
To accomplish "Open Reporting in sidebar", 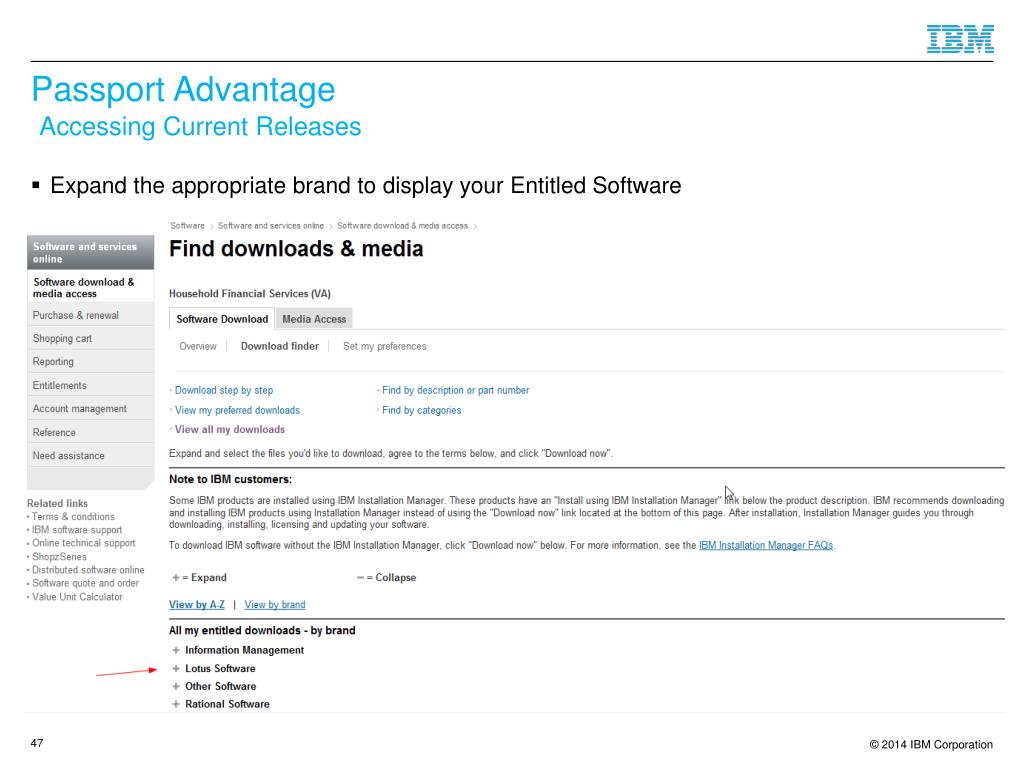I will [x=90, y=361].
